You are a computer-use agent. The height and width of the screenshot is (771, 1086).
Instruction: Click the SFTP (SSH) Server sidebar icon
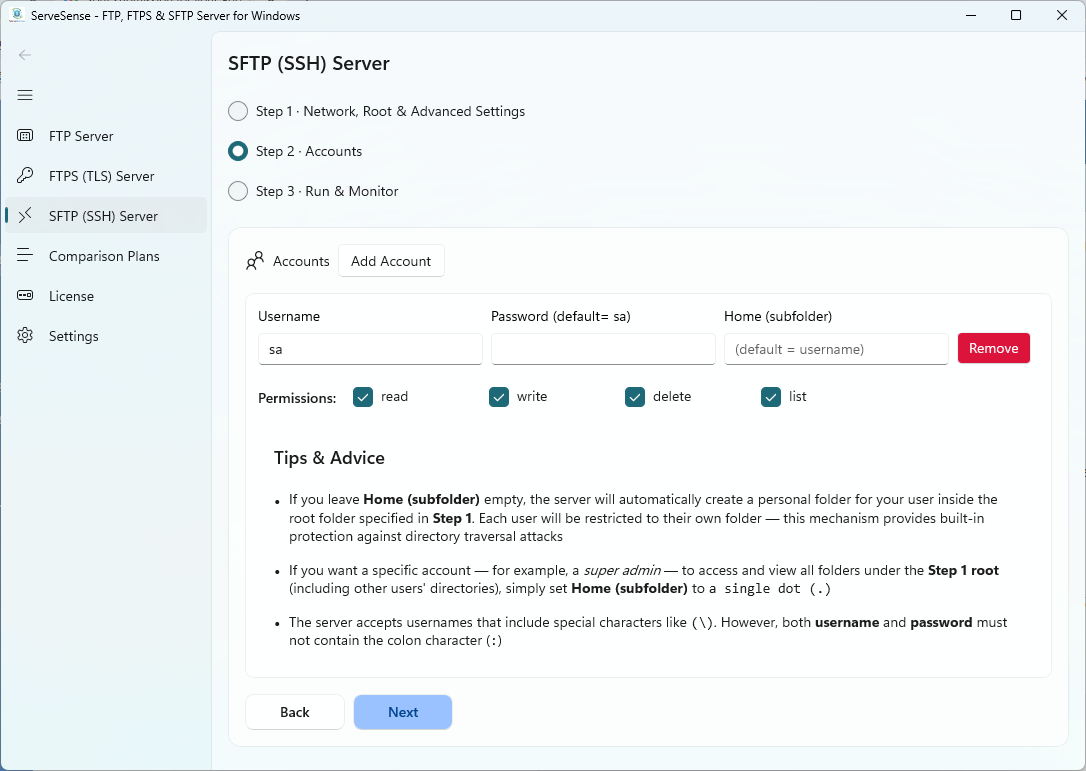pos(25,216)
